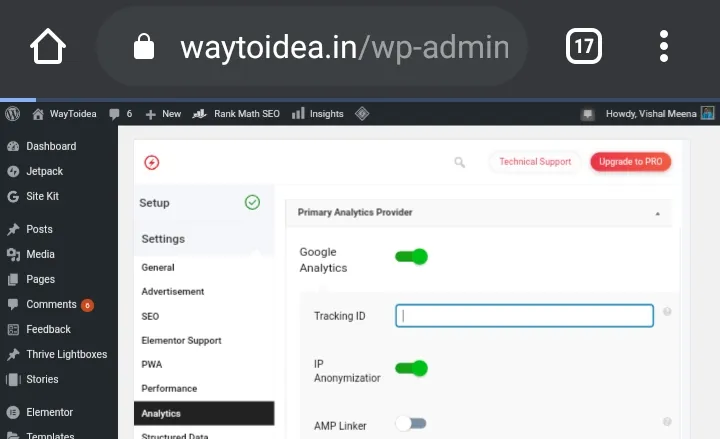
Task: Open the comments bubble icon showing 6
Action: click(120, 114)
